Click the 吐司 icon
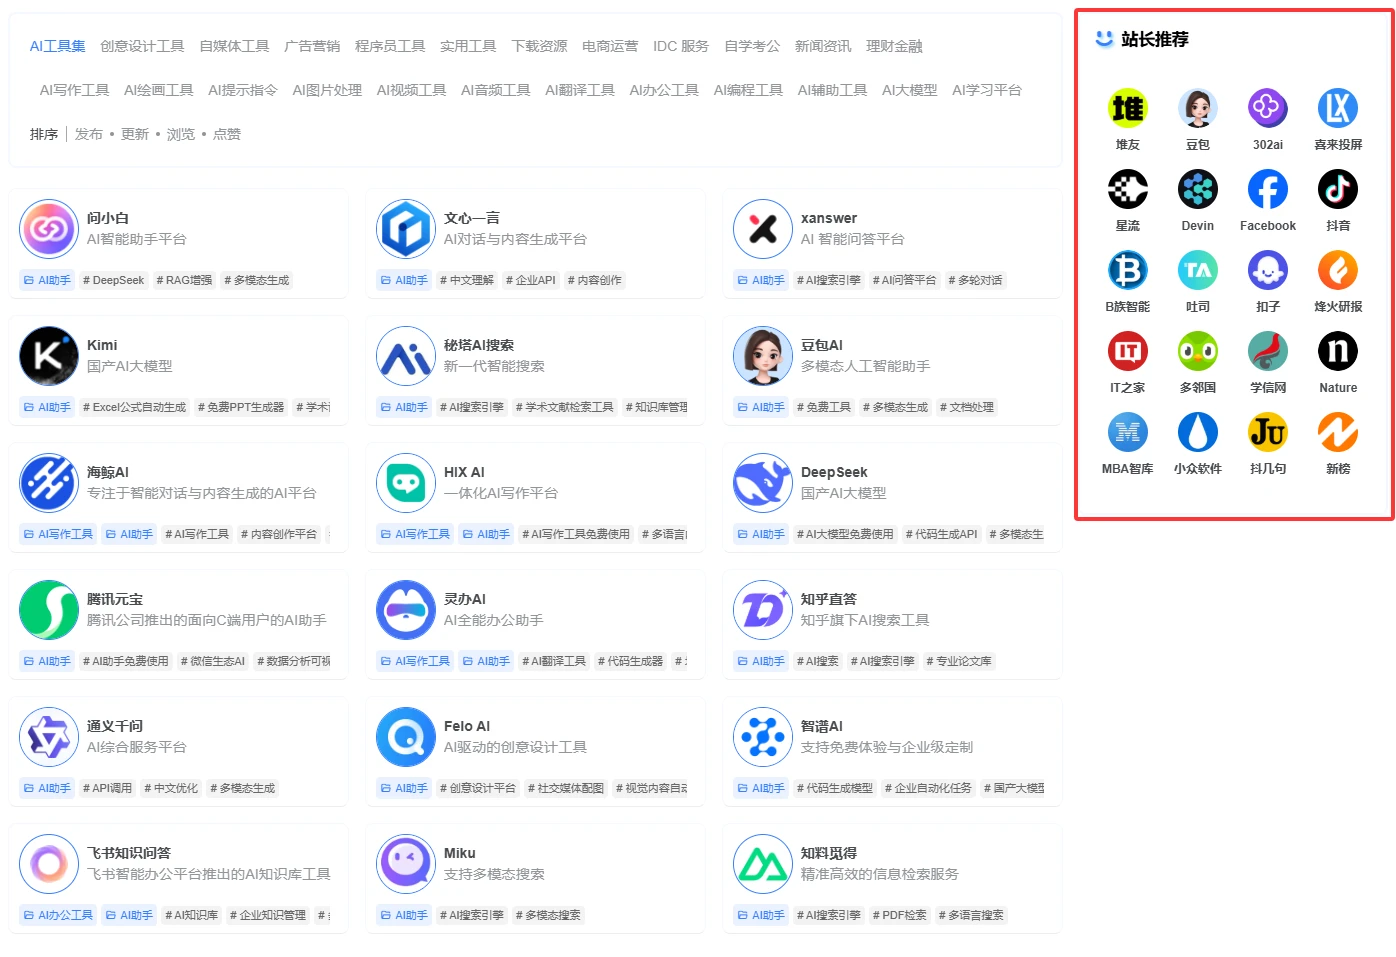 tap(1197, 270)
